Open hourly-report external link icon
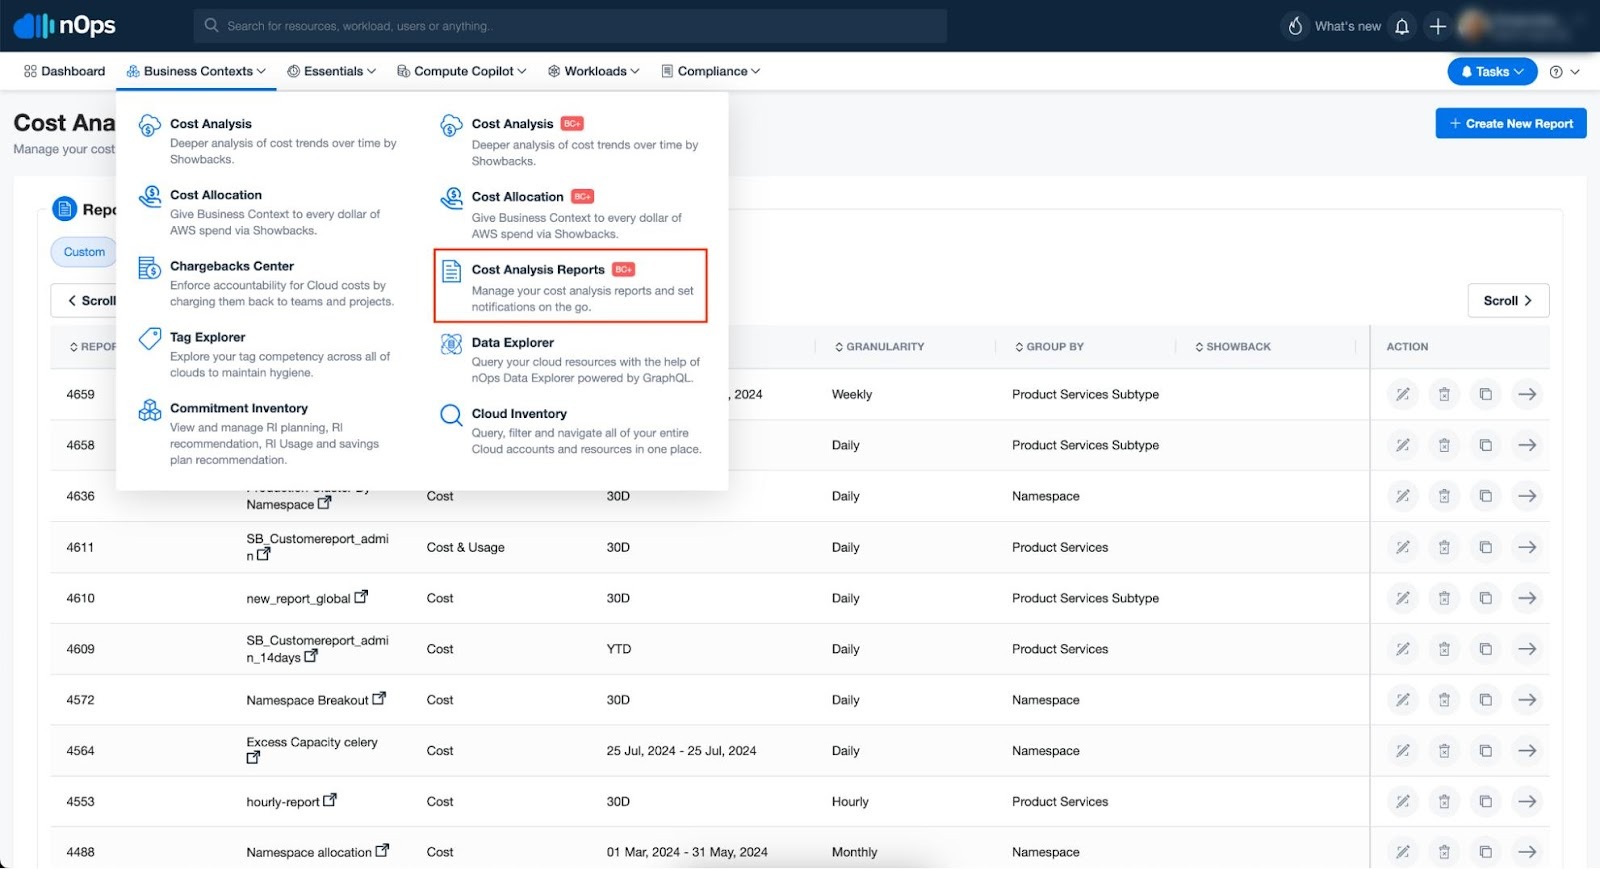The width and height of the screenshot is (1600, 869). click(330, 800)
